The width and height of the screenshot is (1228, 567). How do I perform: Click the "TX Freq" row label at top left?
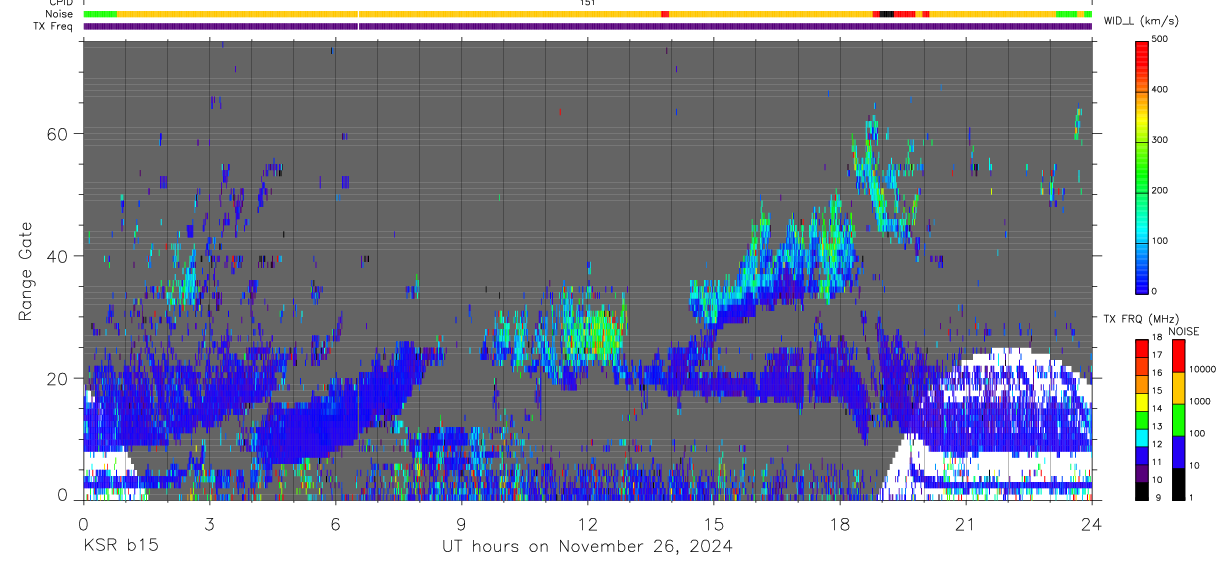(54, 26)
